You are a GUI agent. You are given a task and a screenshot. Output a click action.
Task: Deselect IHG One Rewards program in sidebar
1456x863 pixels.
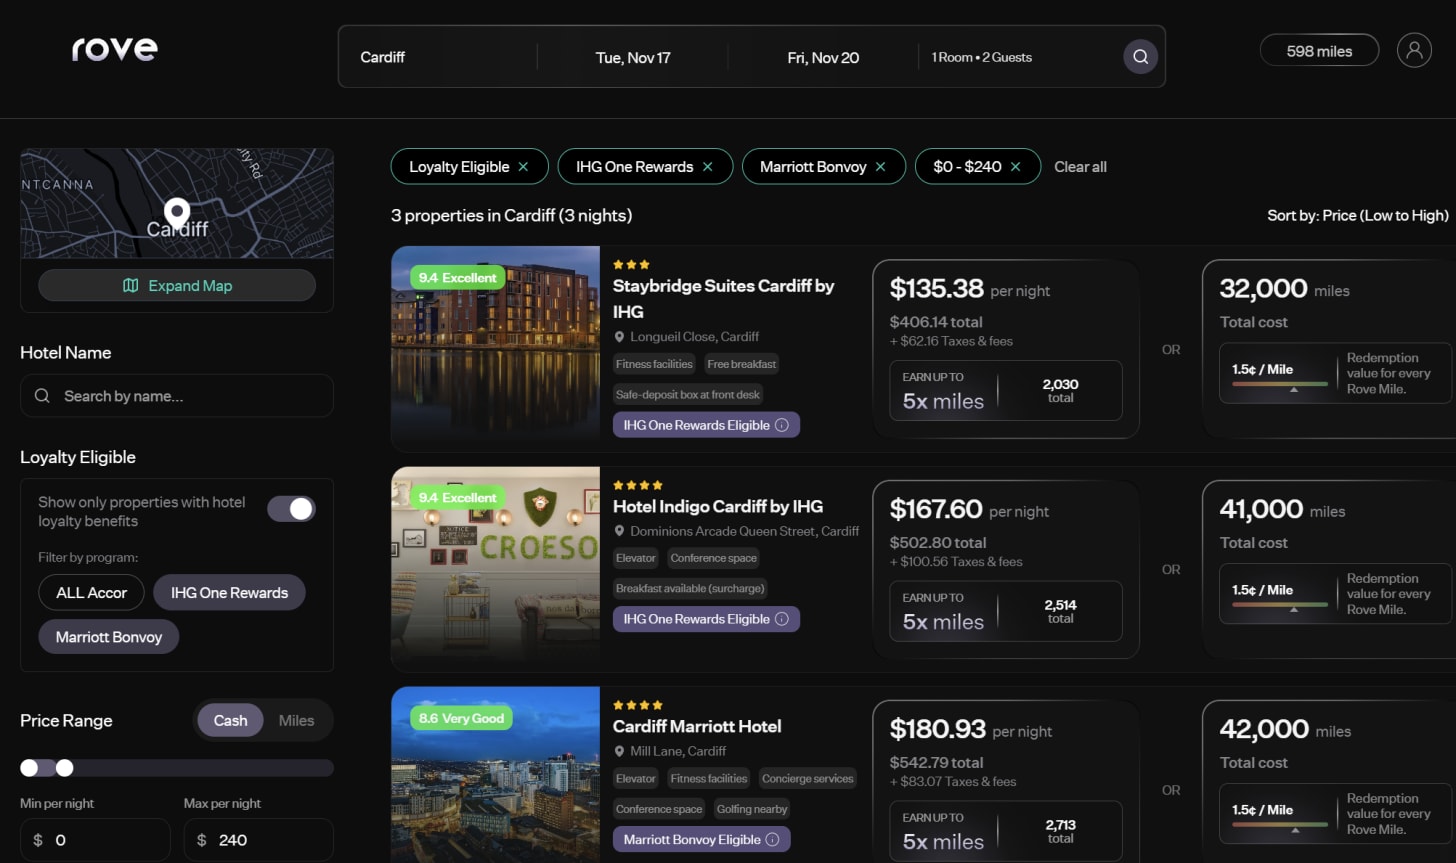pyautogui.click(x=229, y=593)
